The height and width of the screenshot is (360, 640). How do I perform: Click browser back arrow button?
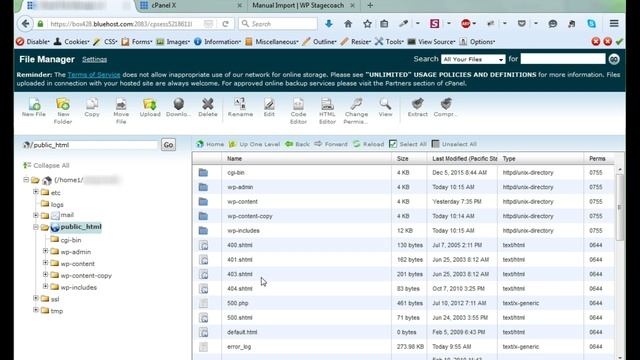(25, 24)
